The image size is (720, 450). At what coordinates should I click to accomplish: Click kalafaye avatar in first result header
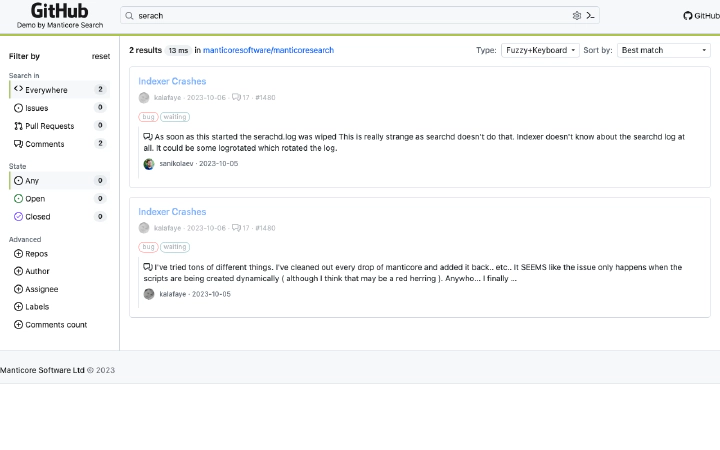pyautogui.click(x=144, y=98)
